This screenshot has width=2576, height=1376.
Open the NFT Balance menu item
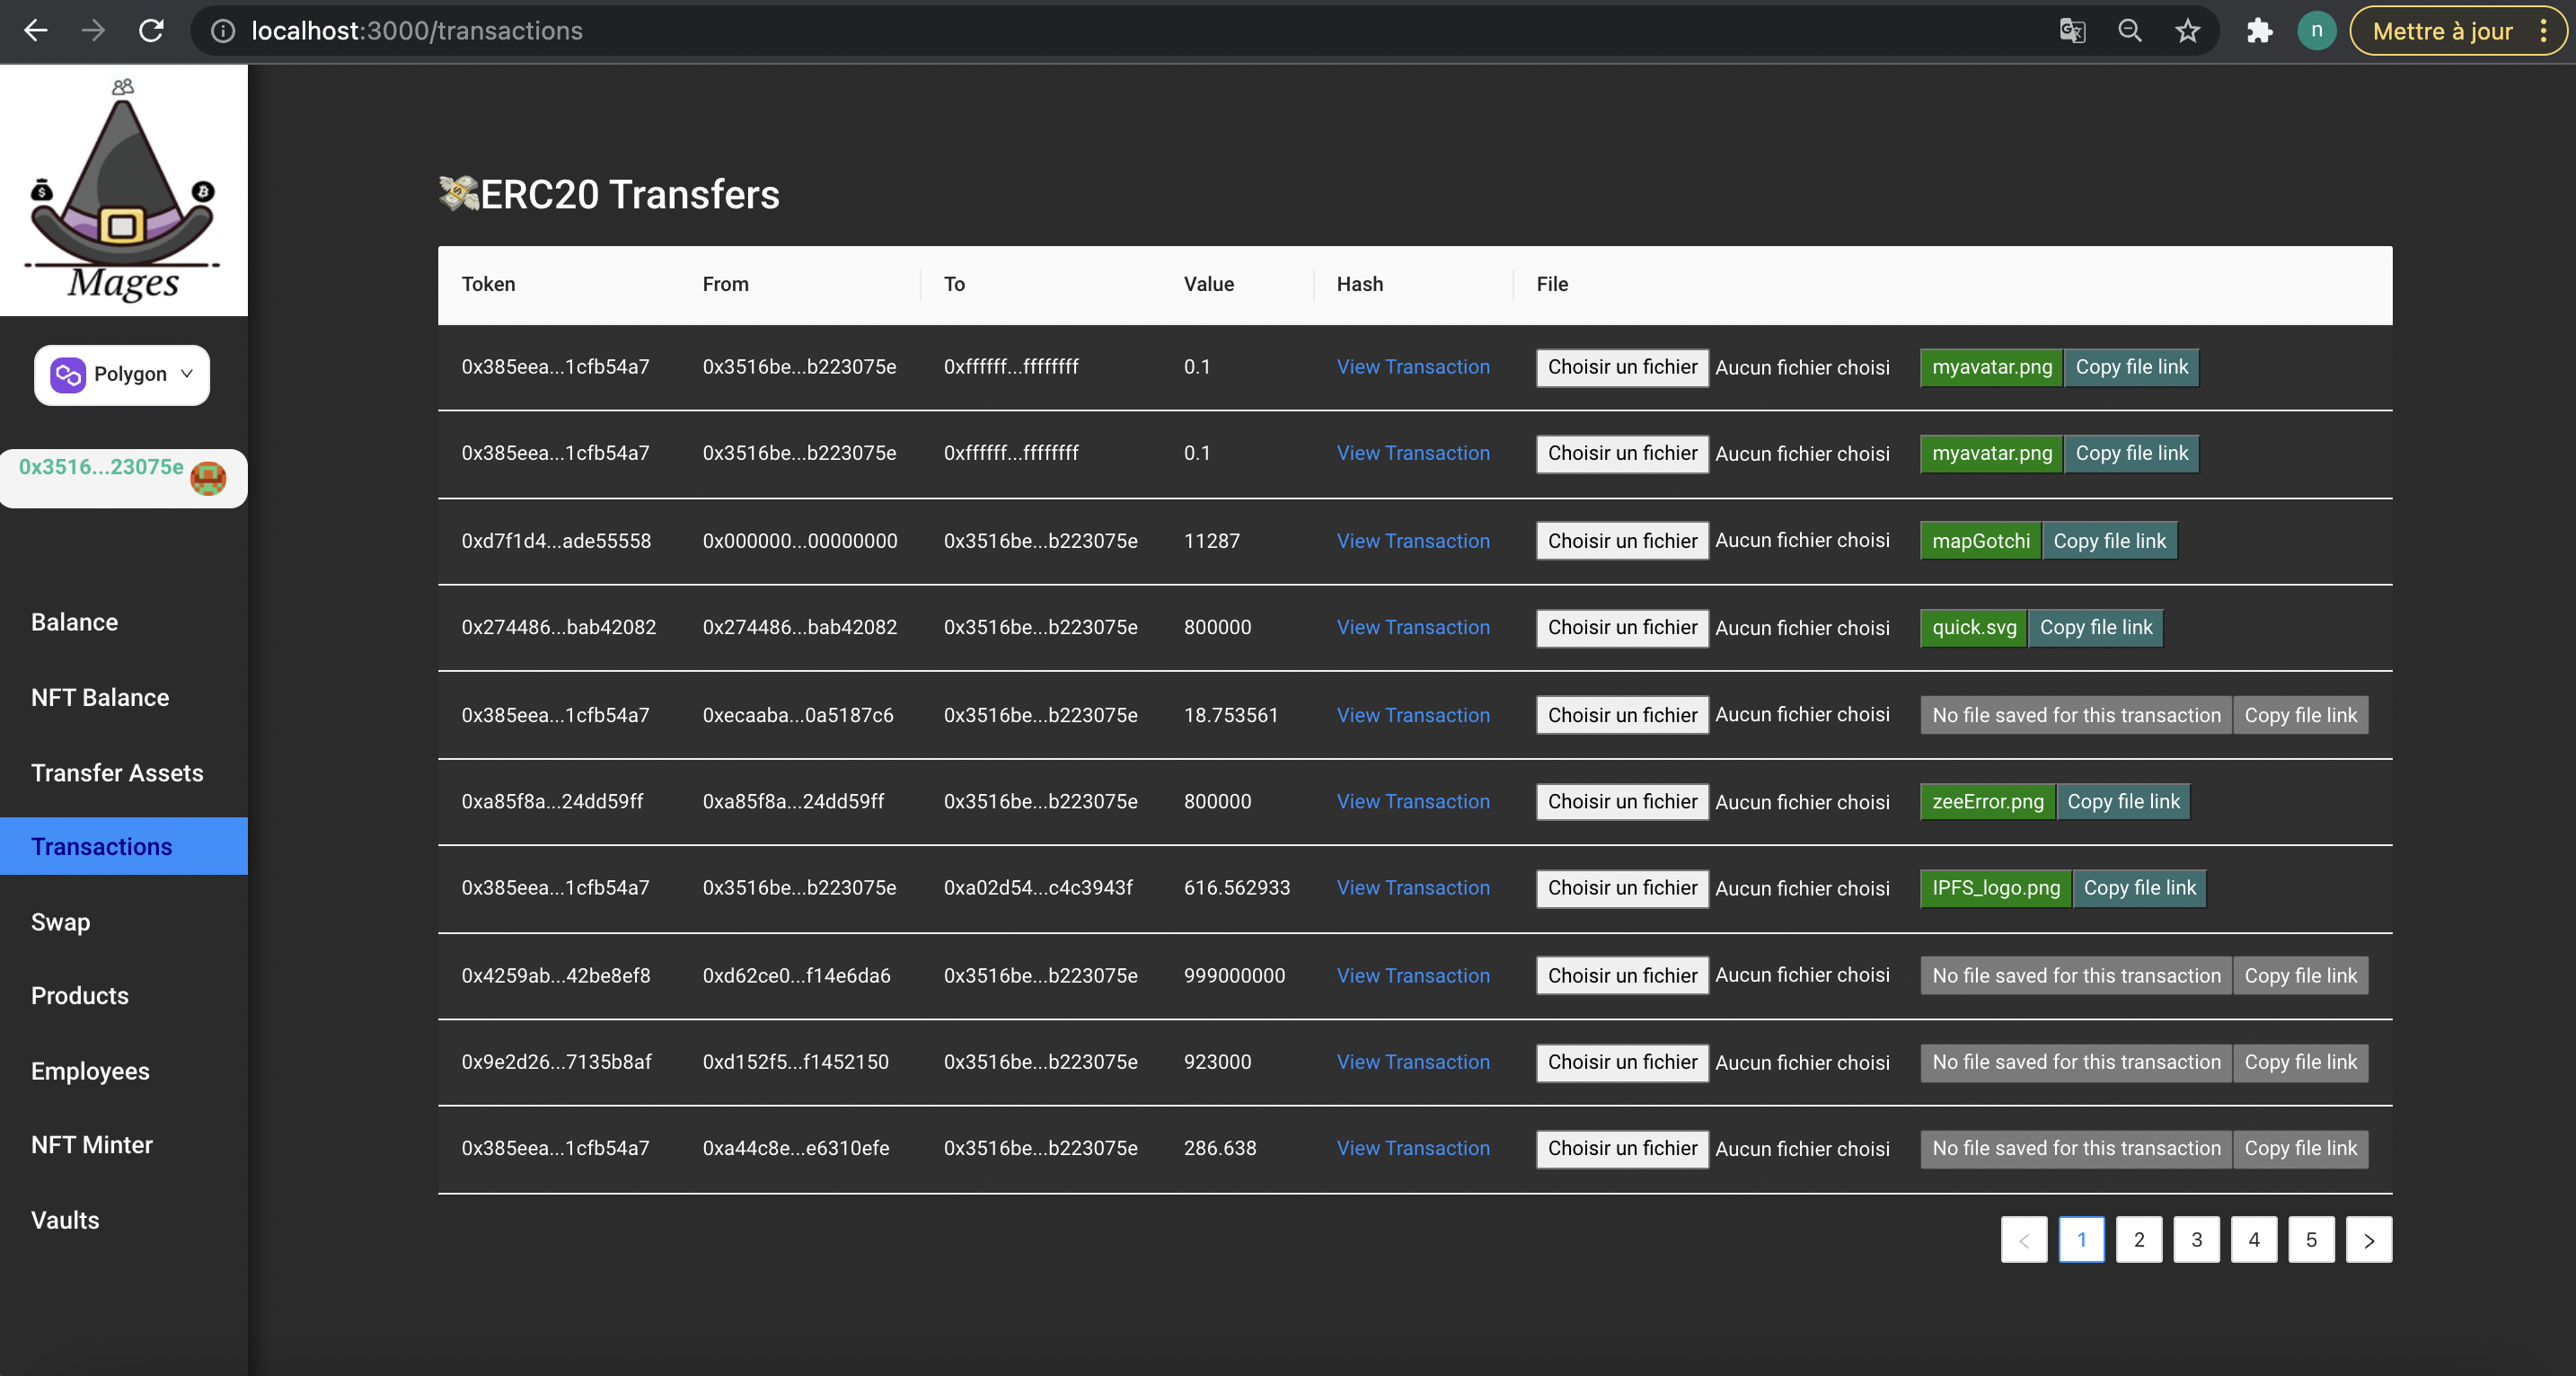click(100, 697)
